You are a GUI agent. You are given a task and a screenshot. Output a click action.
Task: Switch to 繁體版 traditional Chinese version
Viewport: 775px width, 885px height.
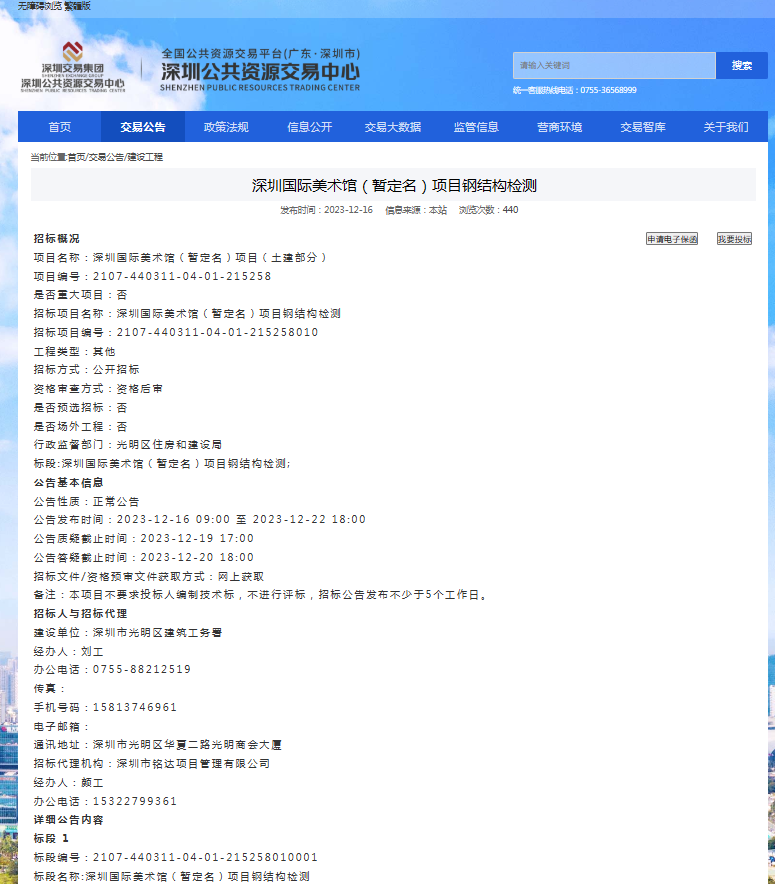click(x=78, y=6)
